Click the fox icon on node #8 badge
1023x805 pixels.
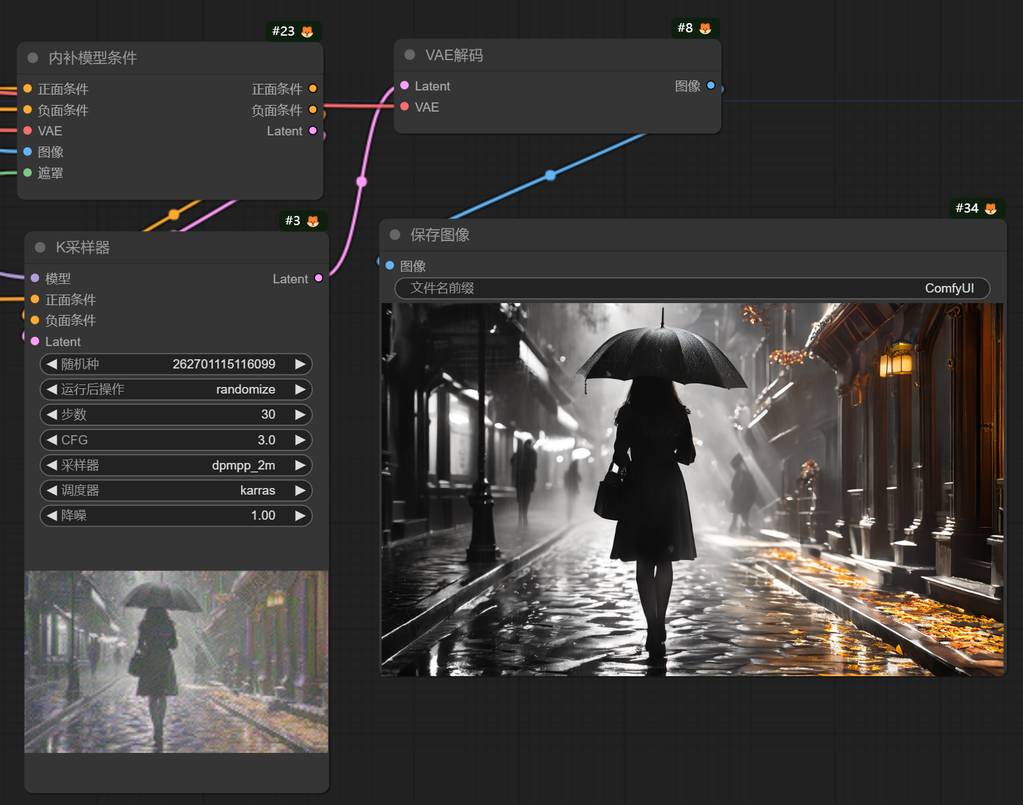(x=705, y=28)
